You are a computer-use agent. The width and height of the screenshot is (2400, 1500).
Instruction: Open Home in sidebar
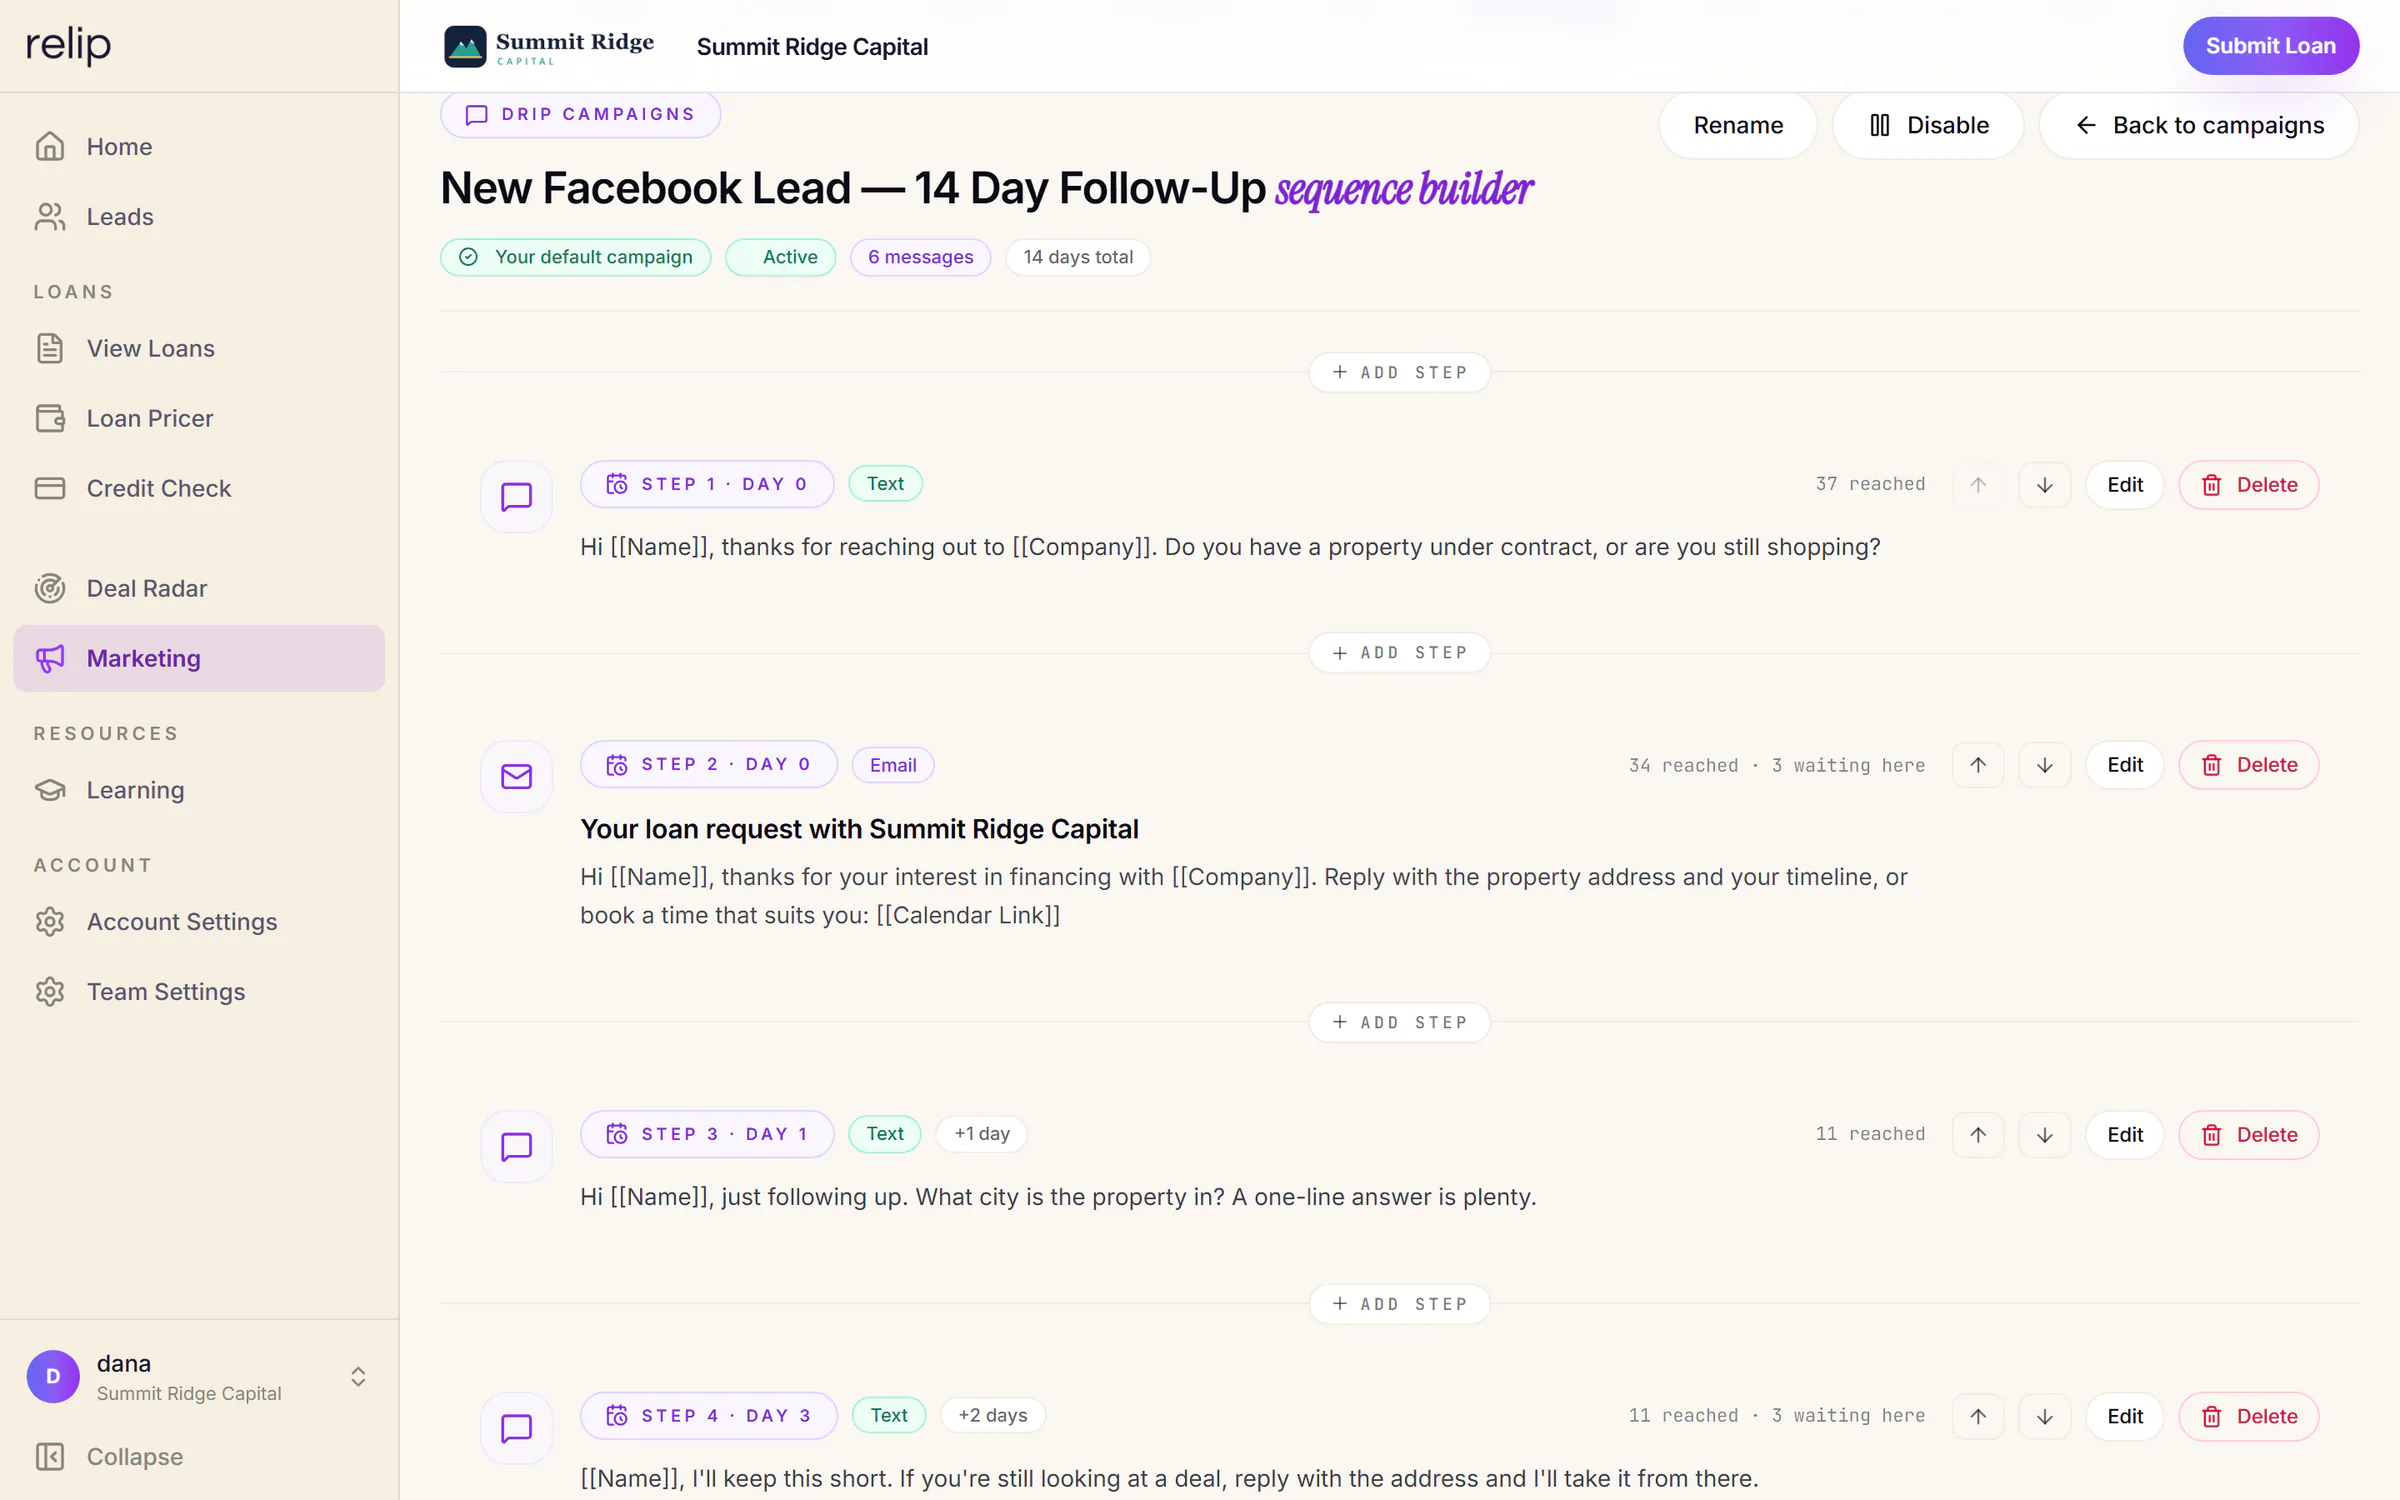199,147
